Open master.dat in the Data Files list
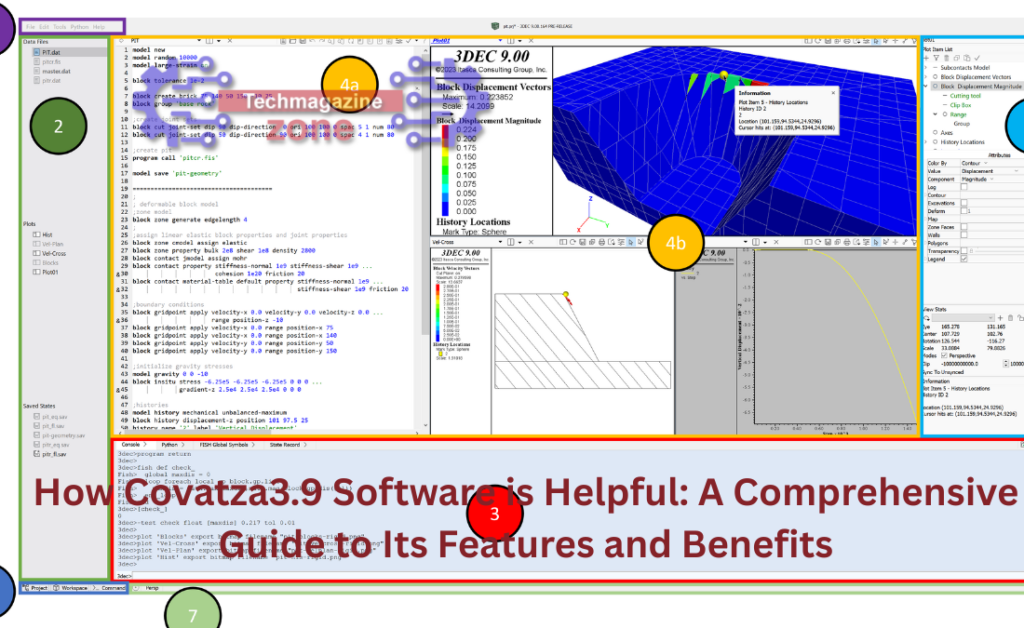This screenshot has height=628, width=1024. pyautogui.click(x=56, y=71)
